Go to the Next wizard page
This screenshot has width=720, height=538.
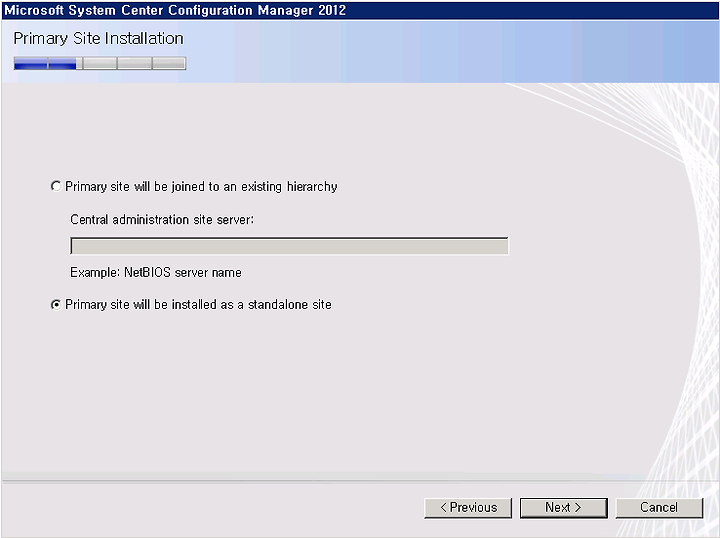pyautogui.click(x=563, y=508)
